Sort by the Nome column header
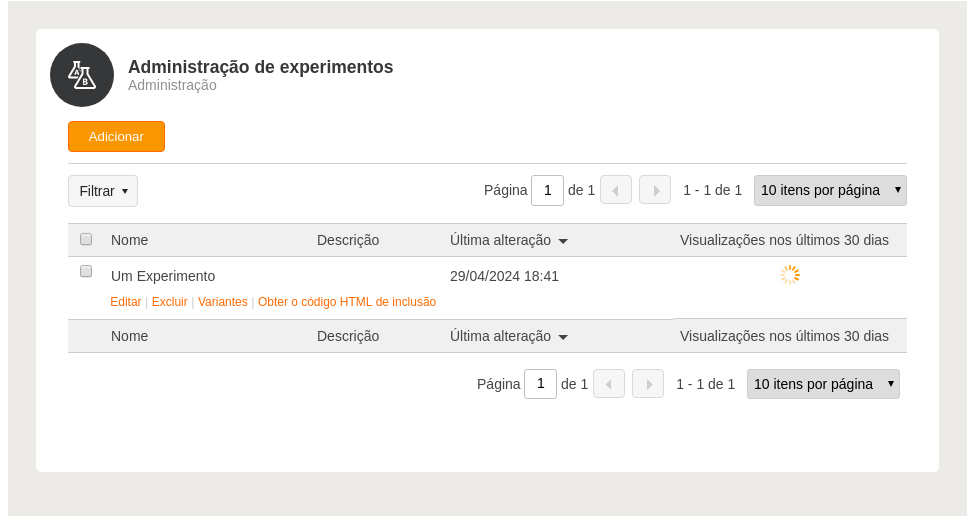975x525 pixels. click(129, 240)
